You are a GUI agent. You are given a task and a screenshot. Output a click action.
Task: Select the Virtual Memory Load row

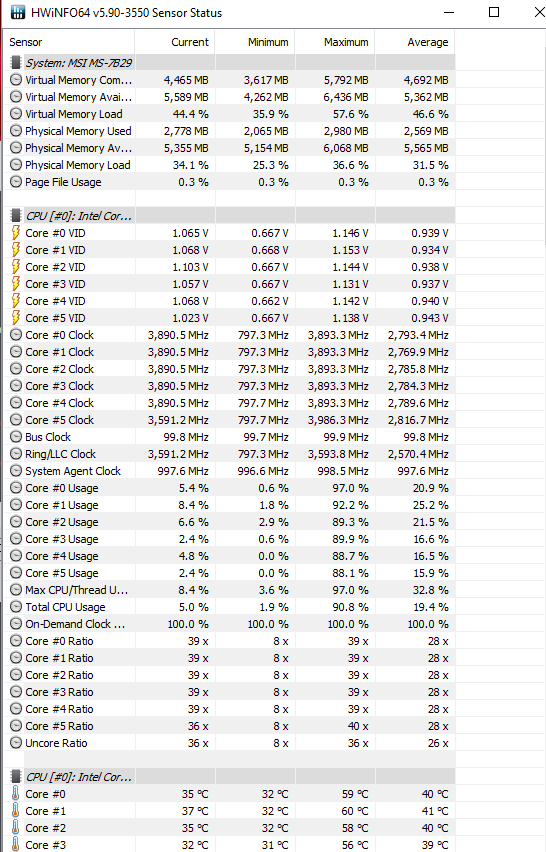pos(230,114)
